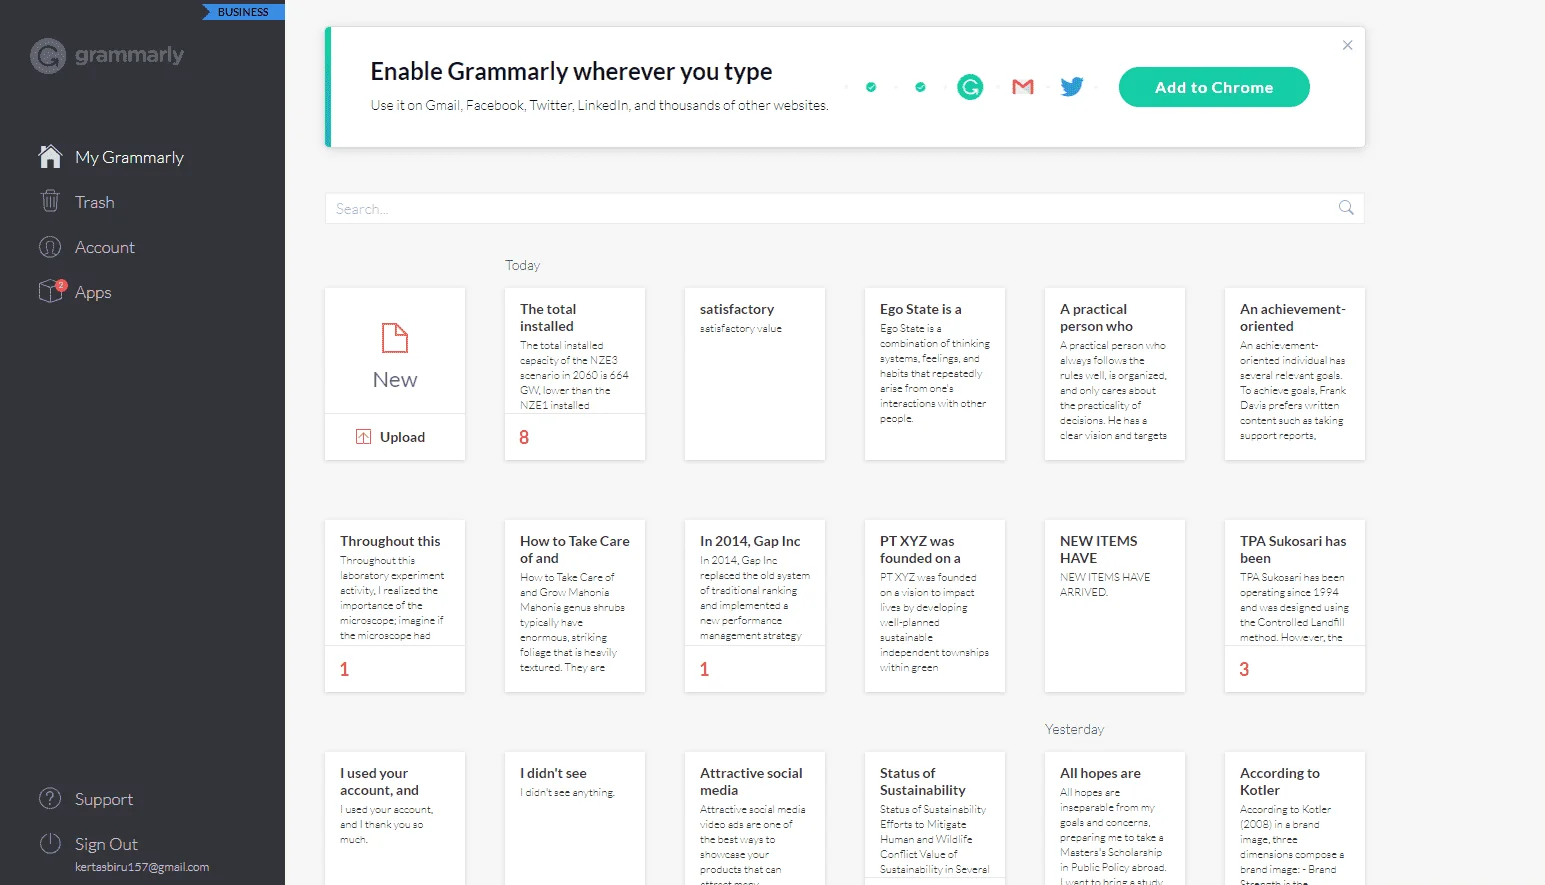
Task: Click the Upload button label
Action: [x=402, y=437]
